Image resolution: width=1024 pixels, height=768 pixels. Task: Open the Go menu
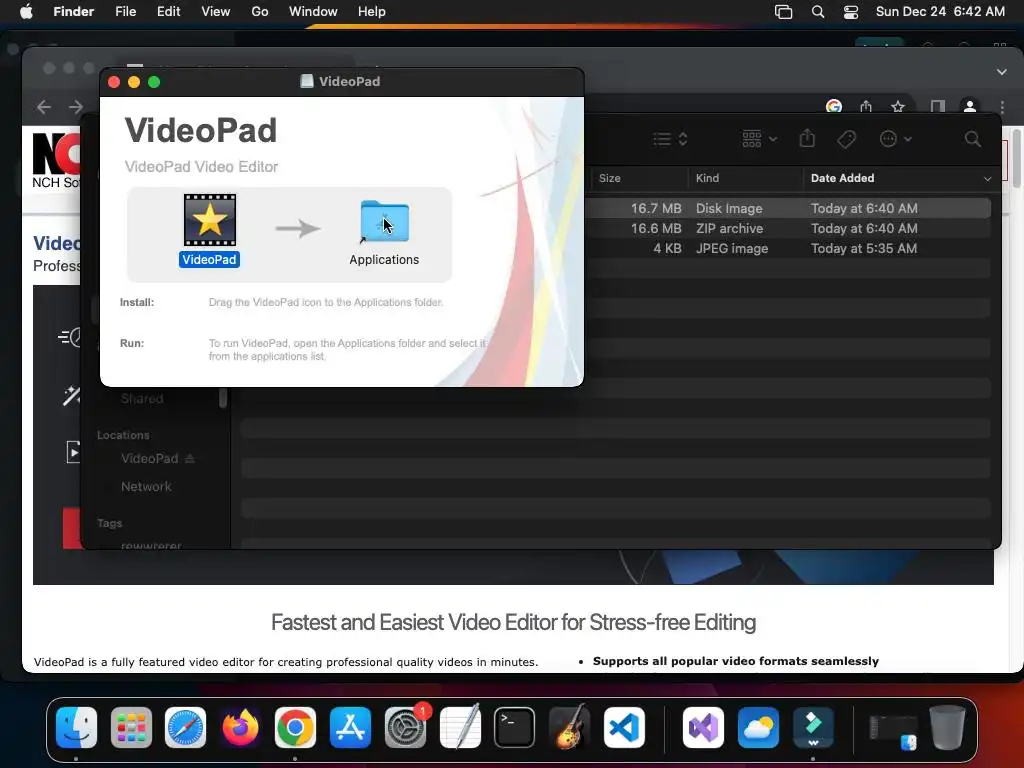[x=260, y=12]
